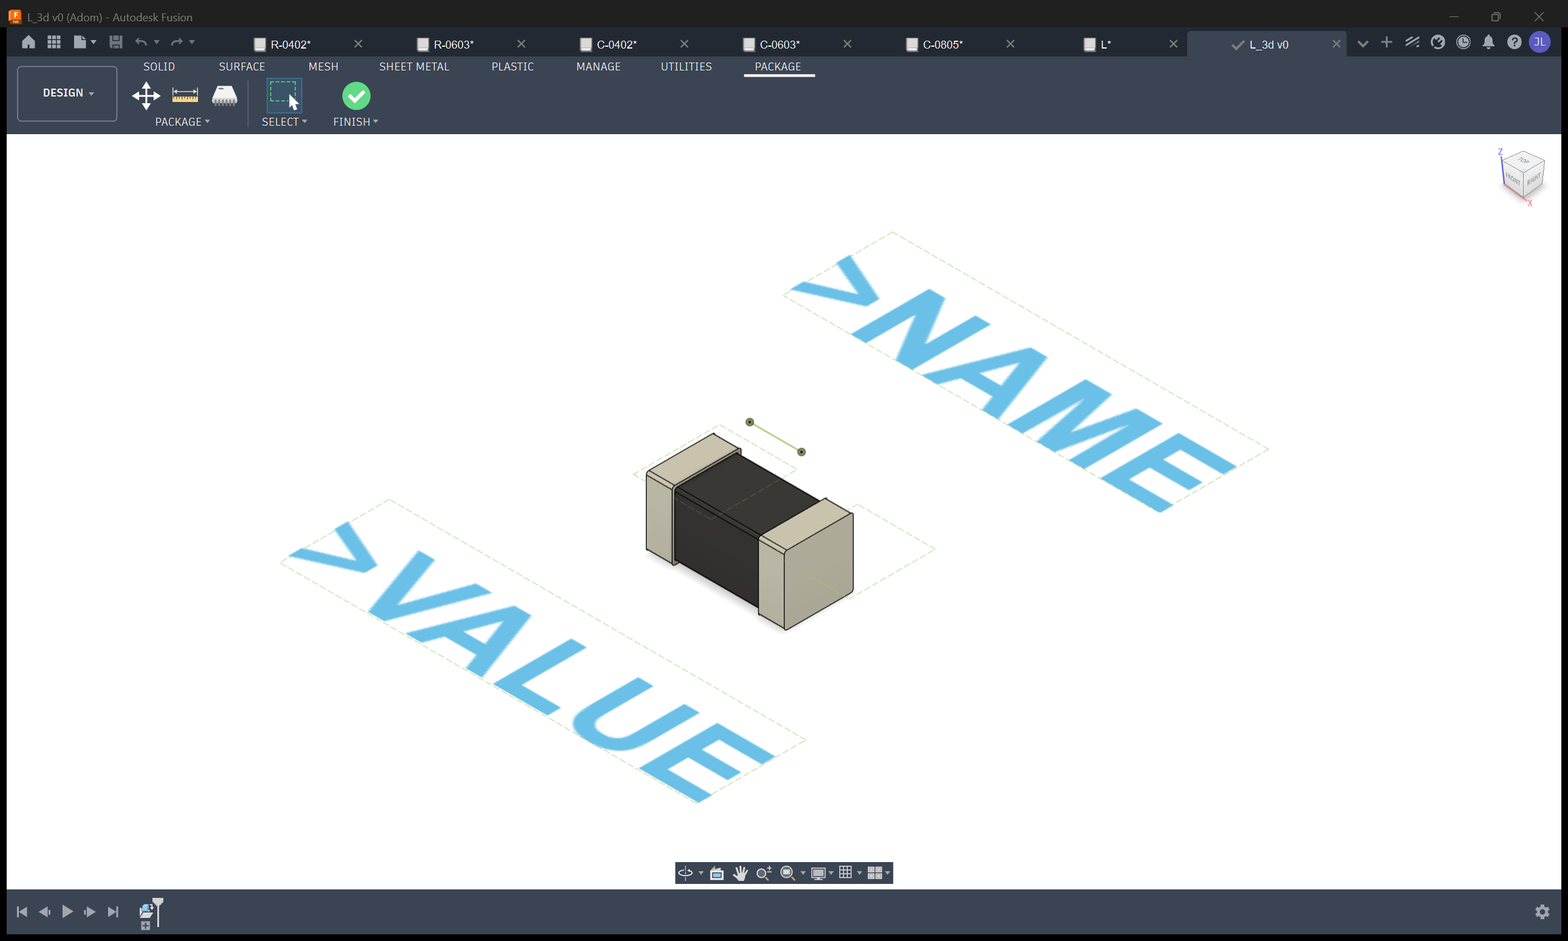Click the ViewCube in the viewport
The width and height of the screenshot is (1568, 941).
[x=1522, y=176]
